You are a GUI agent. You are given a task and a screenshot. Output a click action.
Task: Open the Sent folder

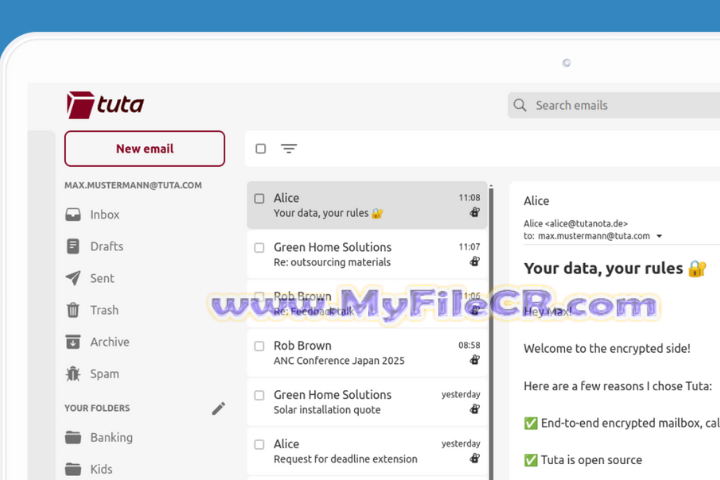pyautogui.click(x=102, y=278)
